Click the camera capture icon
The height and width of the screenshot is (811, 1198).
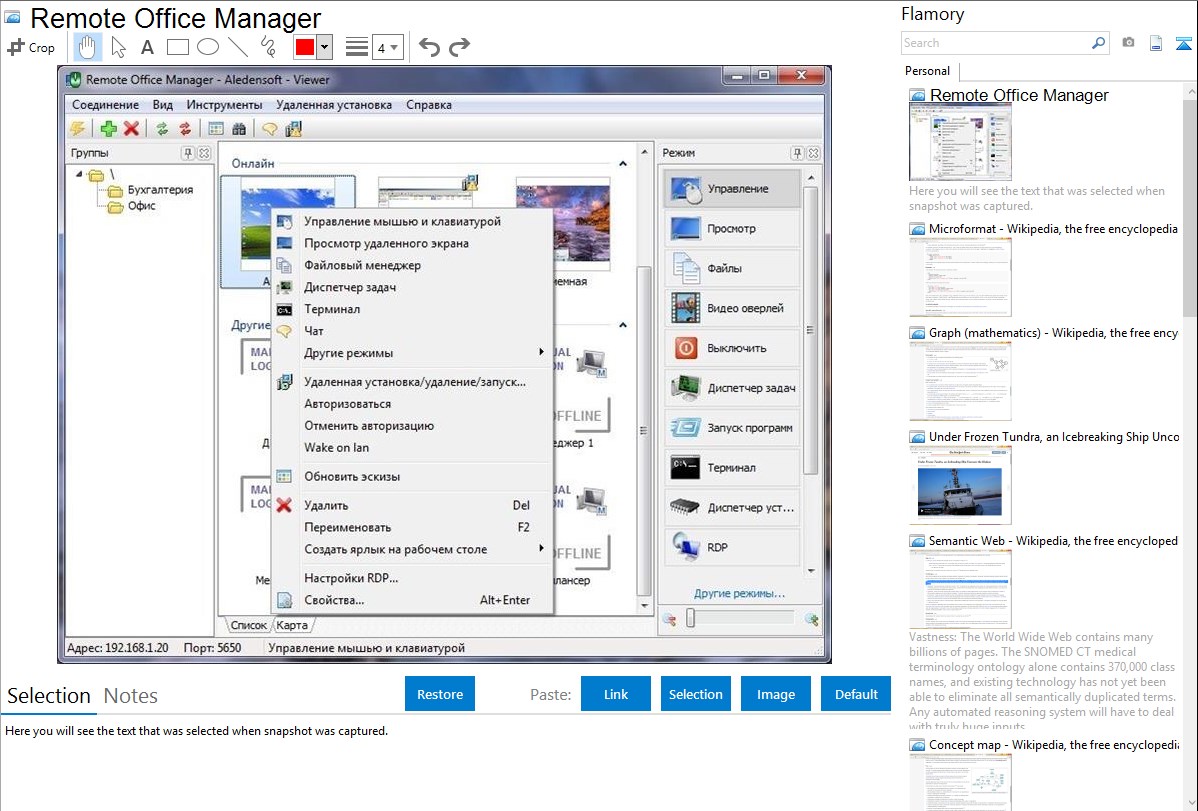pos(1128,43)
